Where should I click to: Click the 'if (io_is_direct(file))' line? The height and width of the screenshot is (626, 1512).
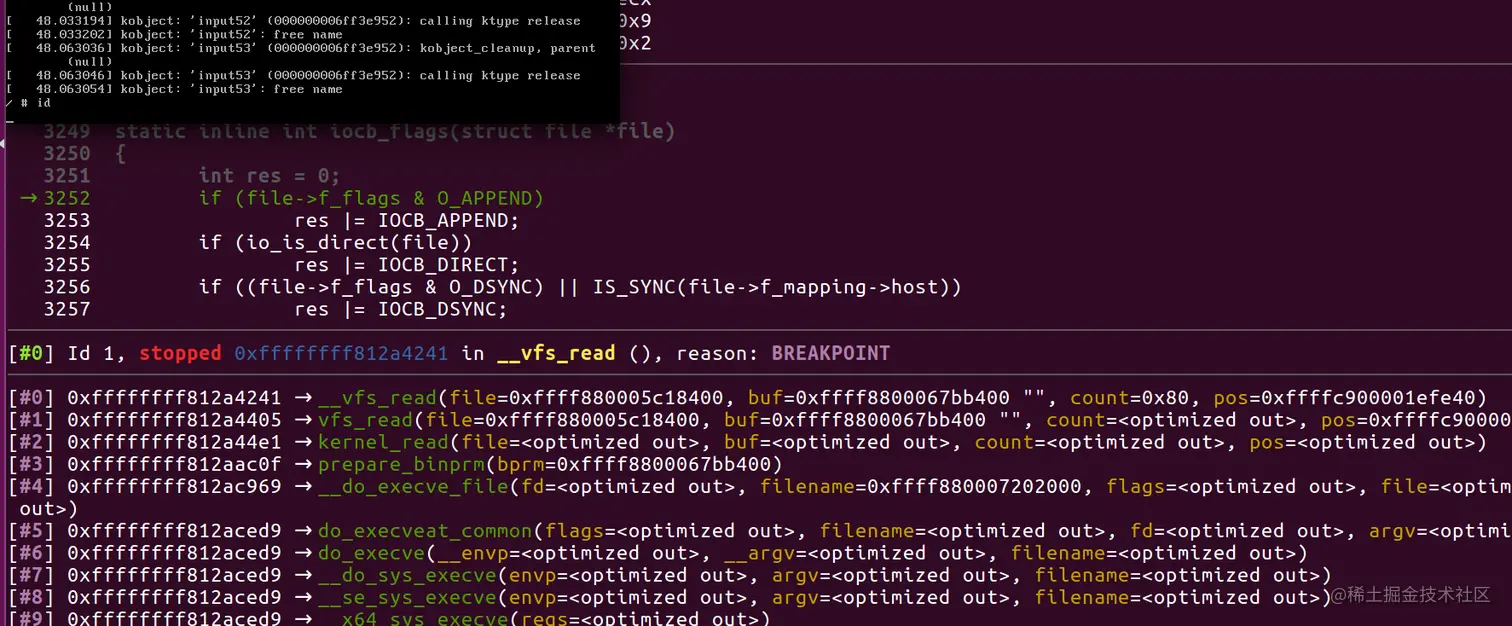tap(335, 242)
